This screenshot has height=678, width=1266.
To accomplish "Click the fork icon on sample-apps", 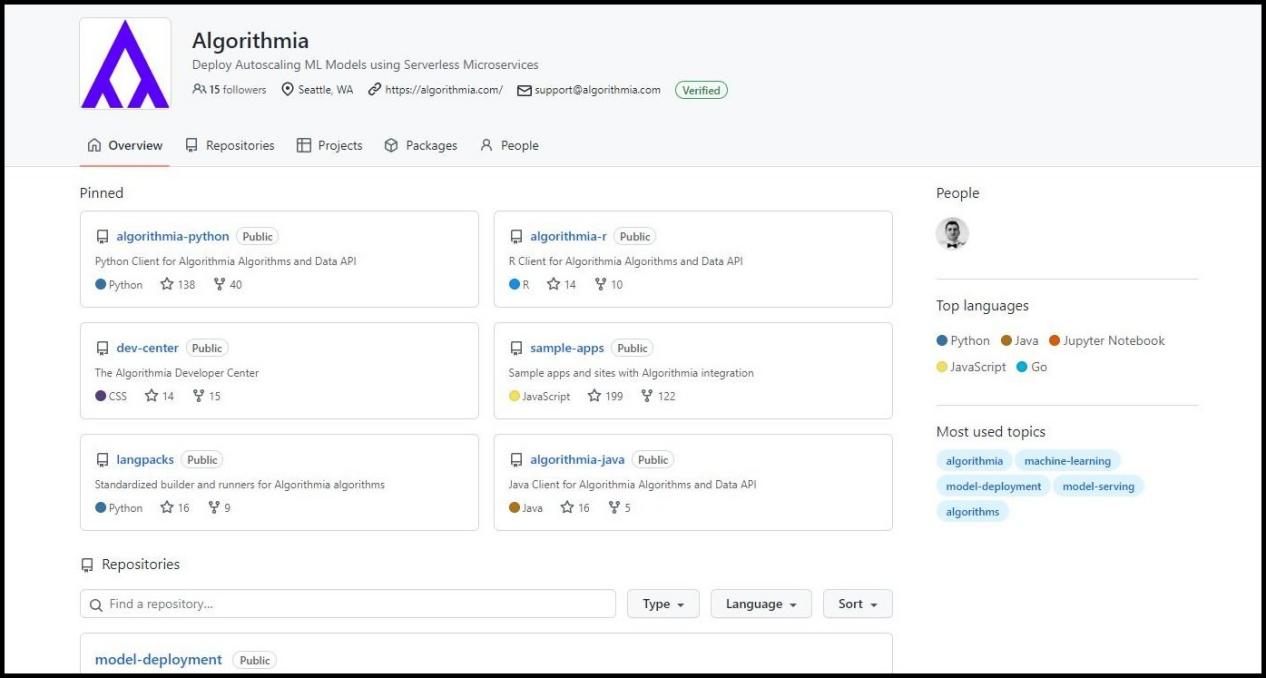I will (647, 396).
